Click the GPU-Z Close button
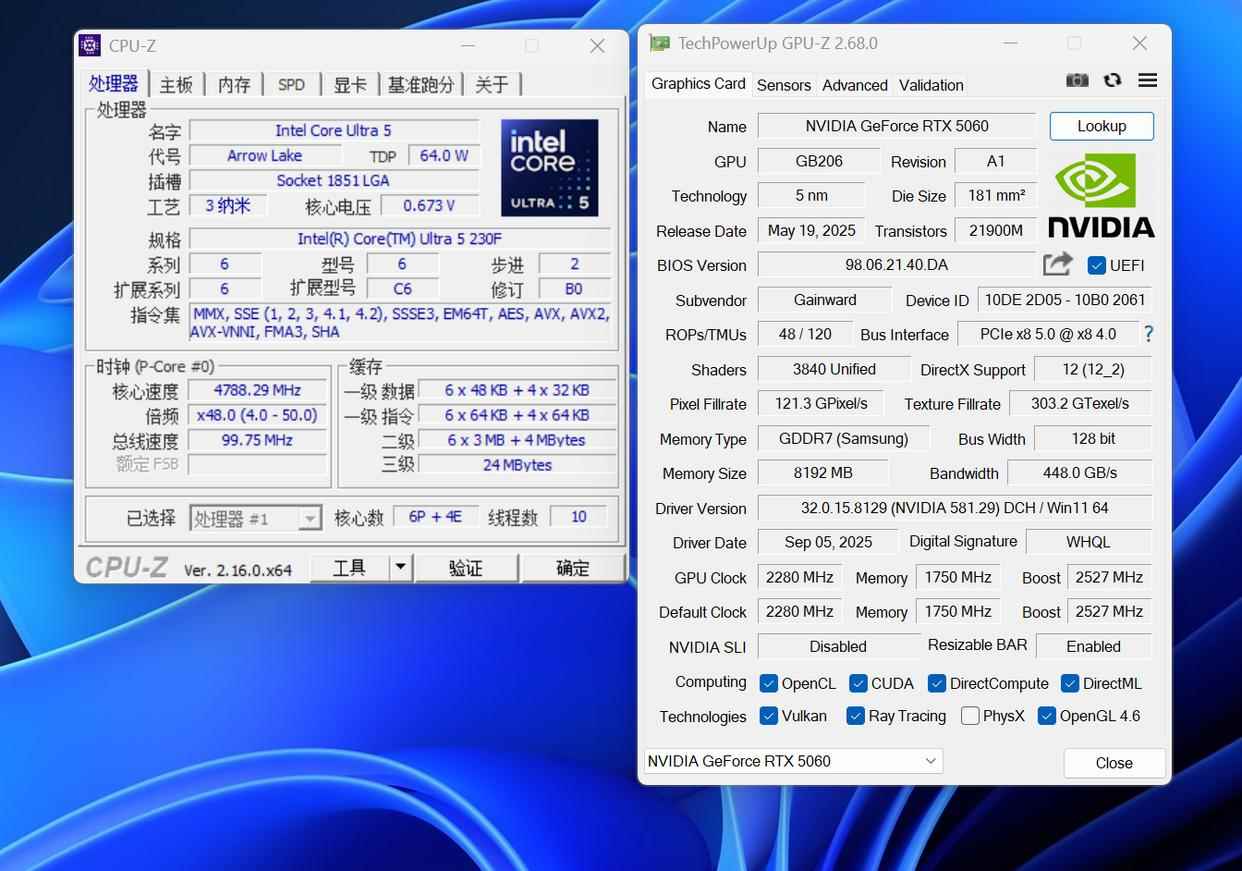 click(1114, 763)
